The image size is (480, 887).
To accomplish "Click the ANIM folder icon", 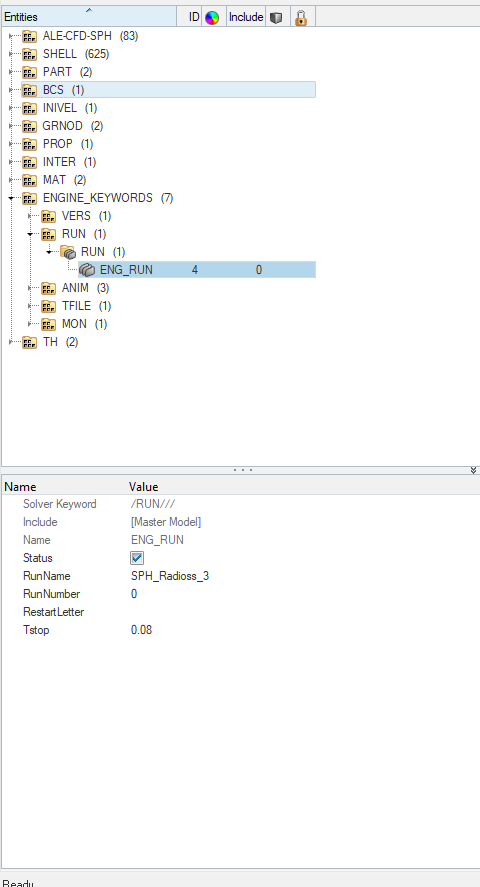I will (49, 288).
